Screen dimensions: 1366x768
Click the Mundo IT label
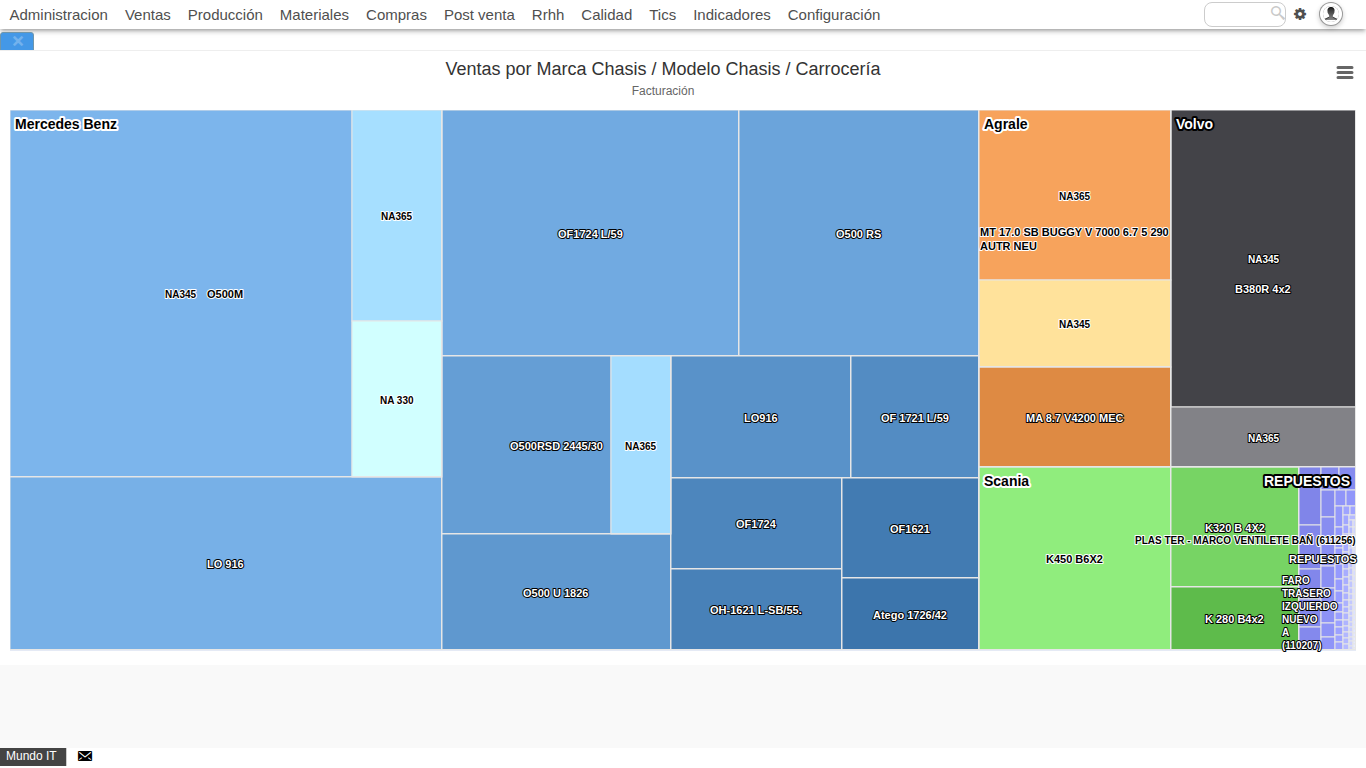pyautogui.click(x=32, y=756)
